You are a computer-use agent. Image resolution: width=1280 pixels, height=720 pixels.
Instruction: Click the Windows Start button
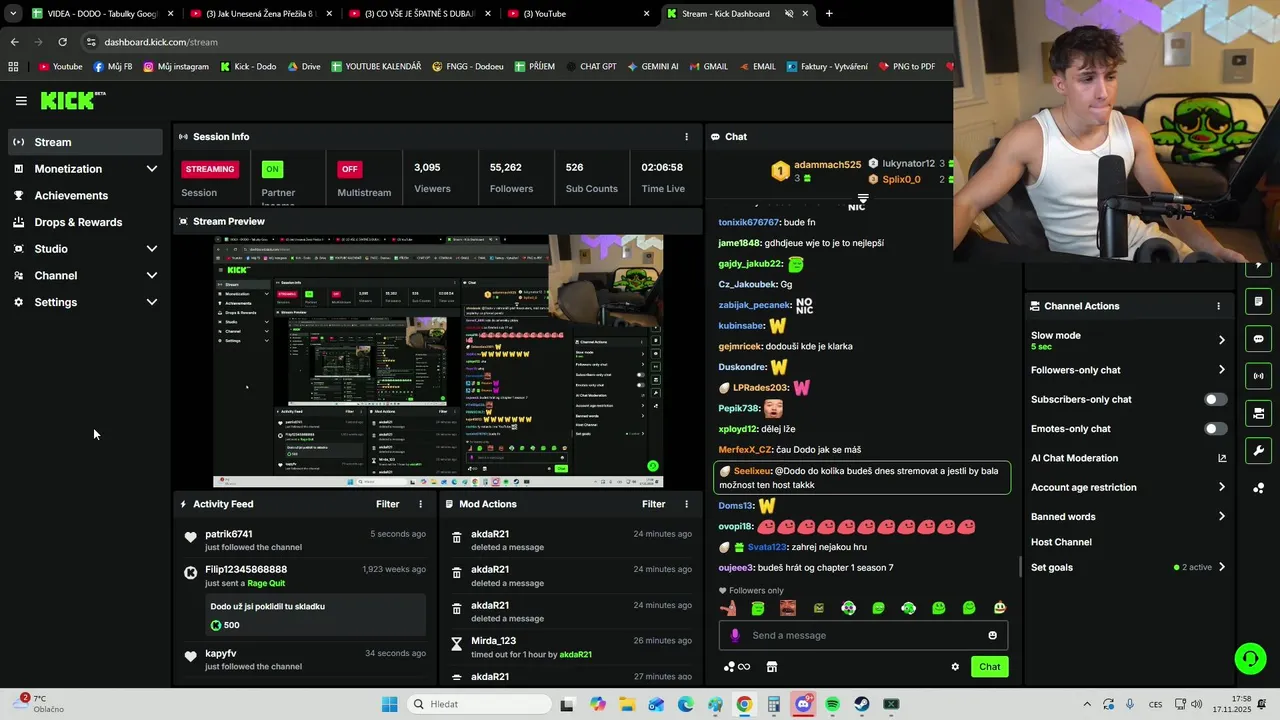pyautogui.click(x=389, y=704)
